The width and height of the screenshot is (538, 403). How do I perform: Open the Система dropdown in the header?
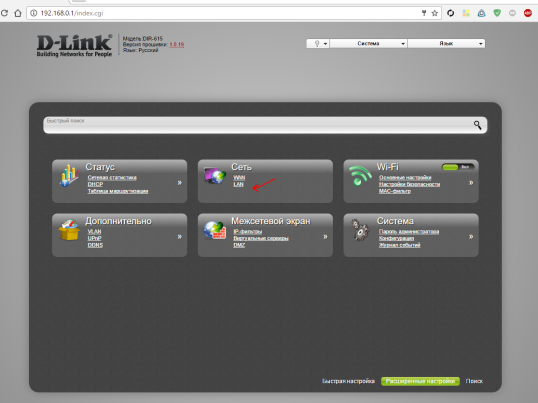pyautogui.click(x=369, y=44)
